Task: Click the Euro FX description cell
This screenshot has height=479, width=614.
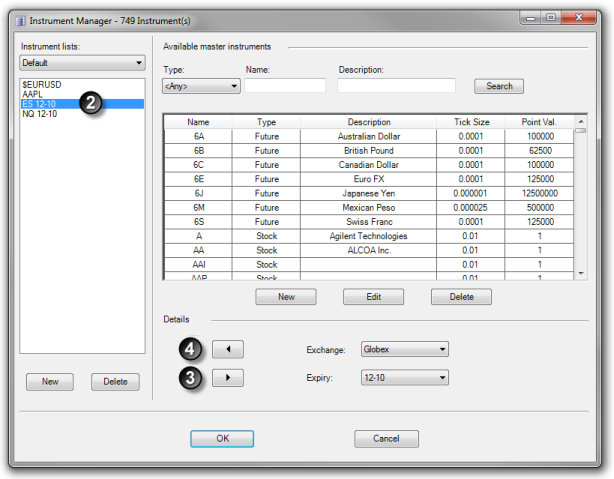Action: [x=368, y=179]
